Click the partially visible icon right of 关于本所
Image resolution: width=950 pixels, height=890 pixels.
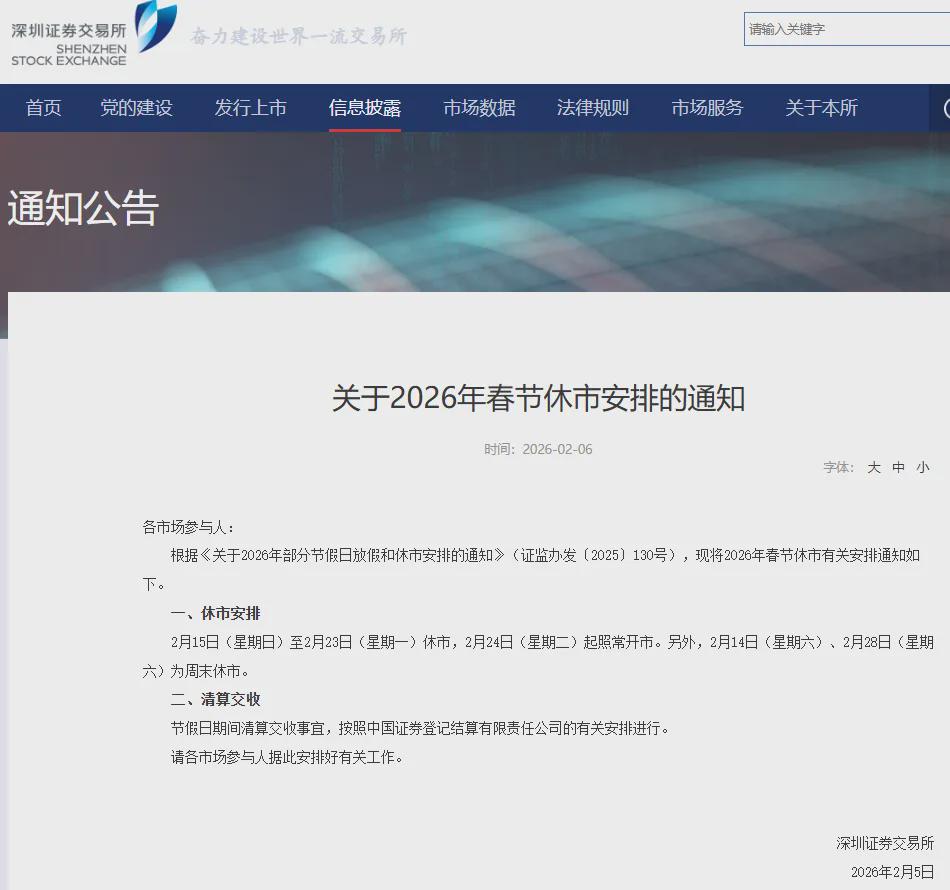click(944, 108)
